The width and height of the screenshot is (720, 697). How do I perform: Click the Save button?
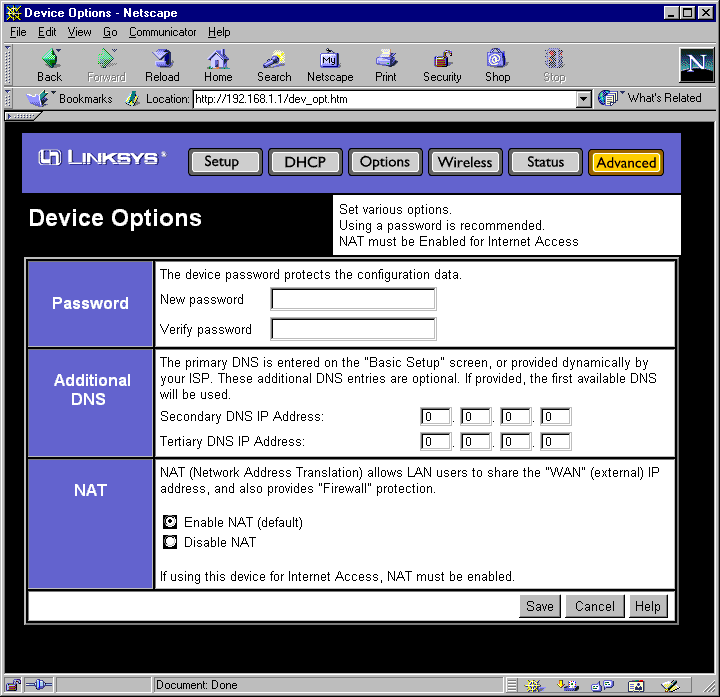[x=540, y=606]
